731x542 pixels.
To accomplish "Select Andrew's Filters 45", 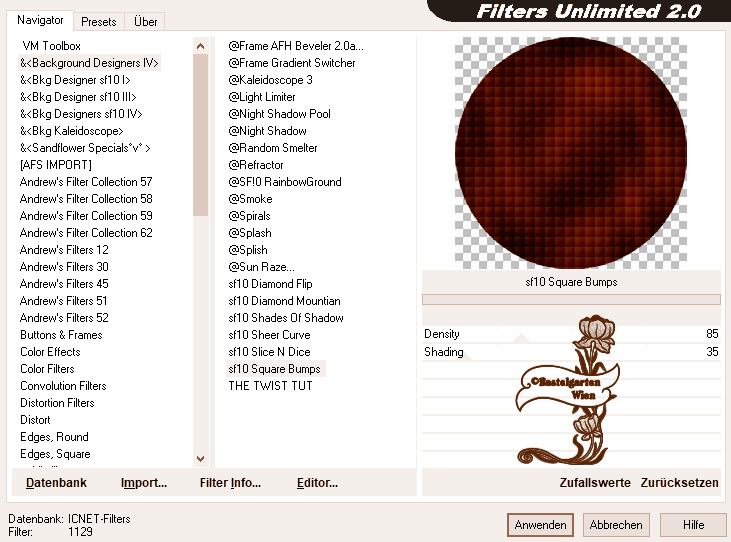I will tap(64, 284).
